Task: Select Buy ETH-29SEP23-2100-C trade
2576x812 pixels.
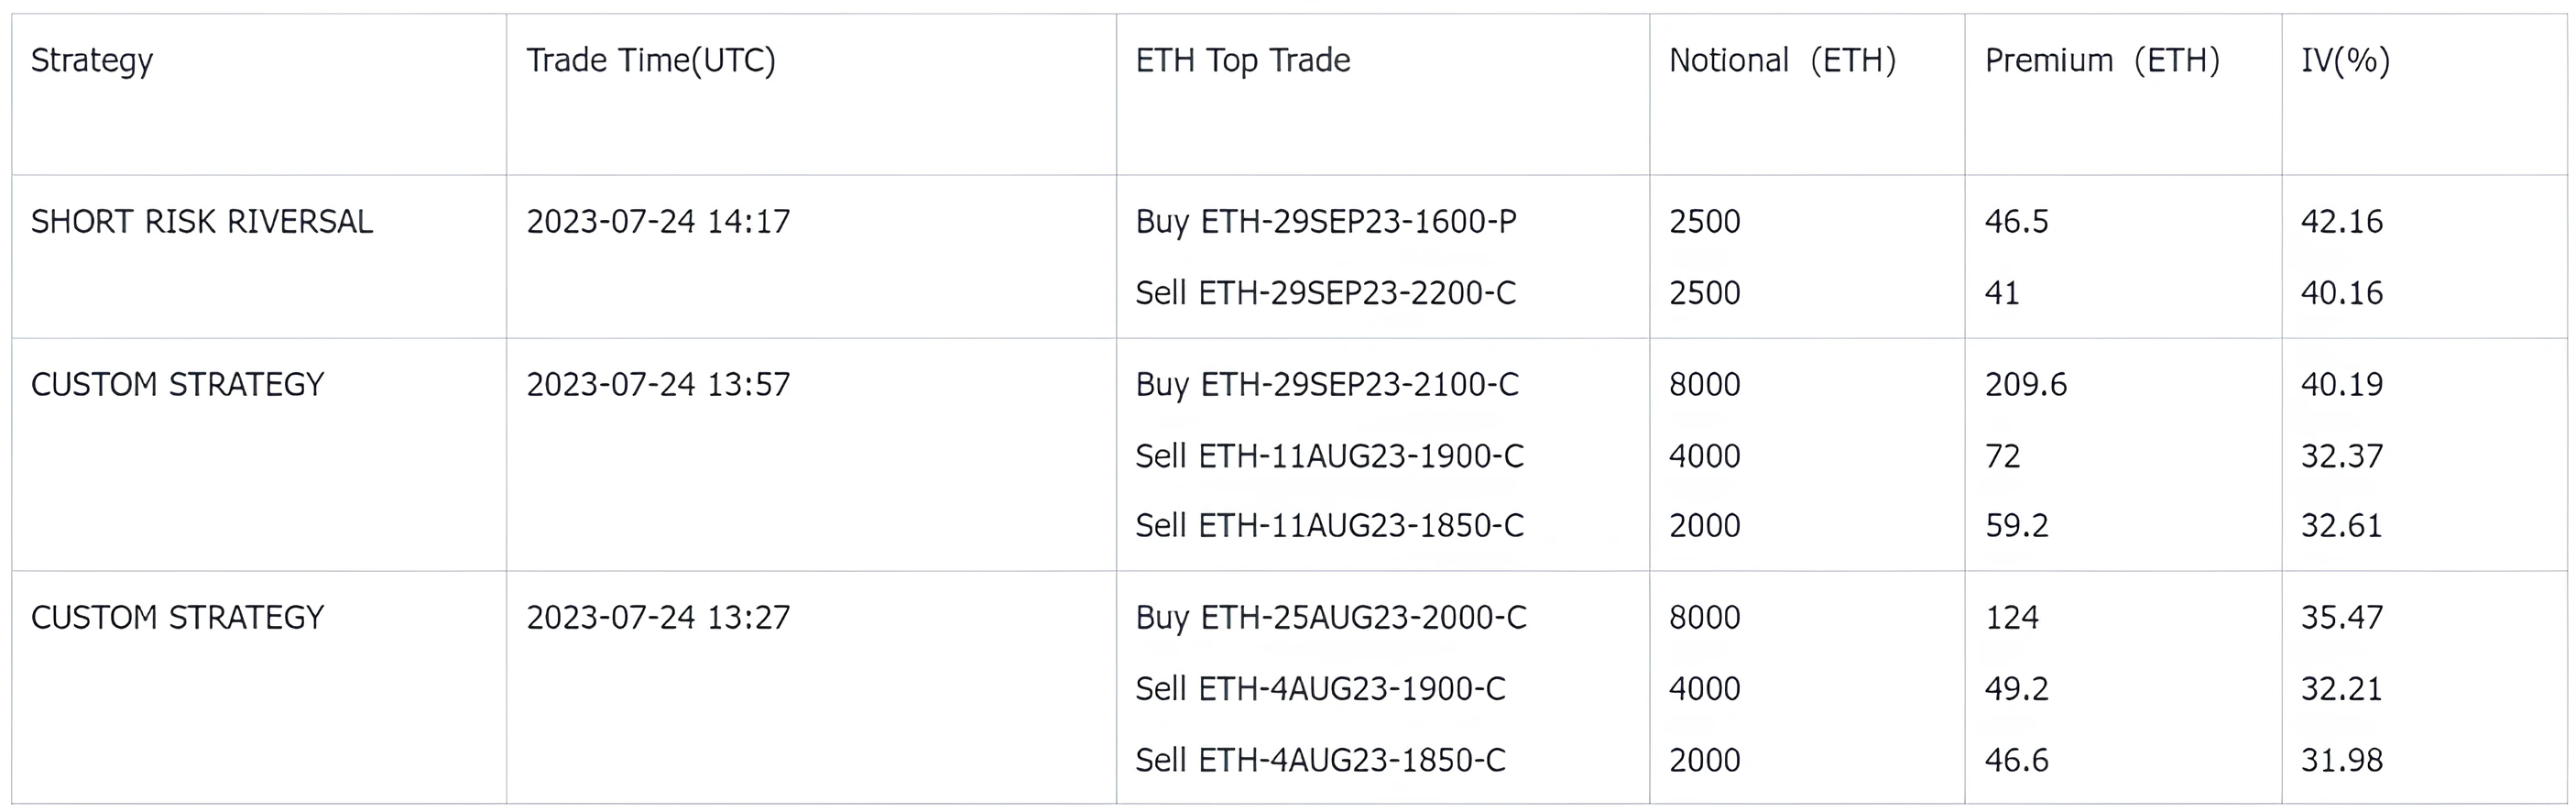Action: point(1327,384)
